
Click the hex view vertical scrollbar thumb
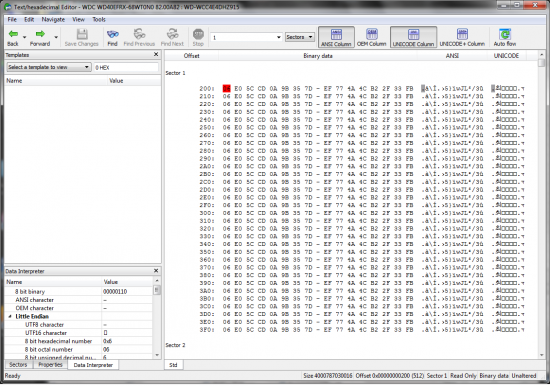[x=542, y=63]
